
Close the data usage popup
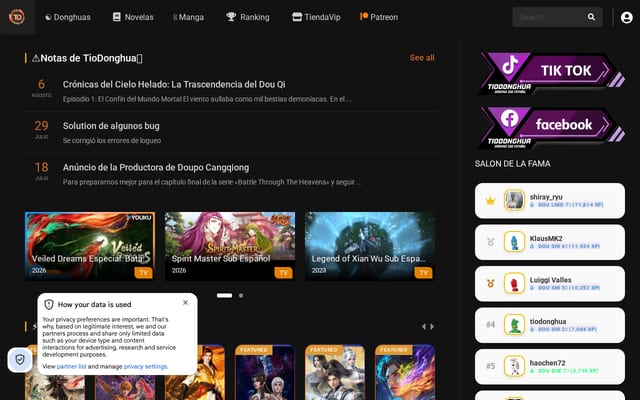coord(185,302)
